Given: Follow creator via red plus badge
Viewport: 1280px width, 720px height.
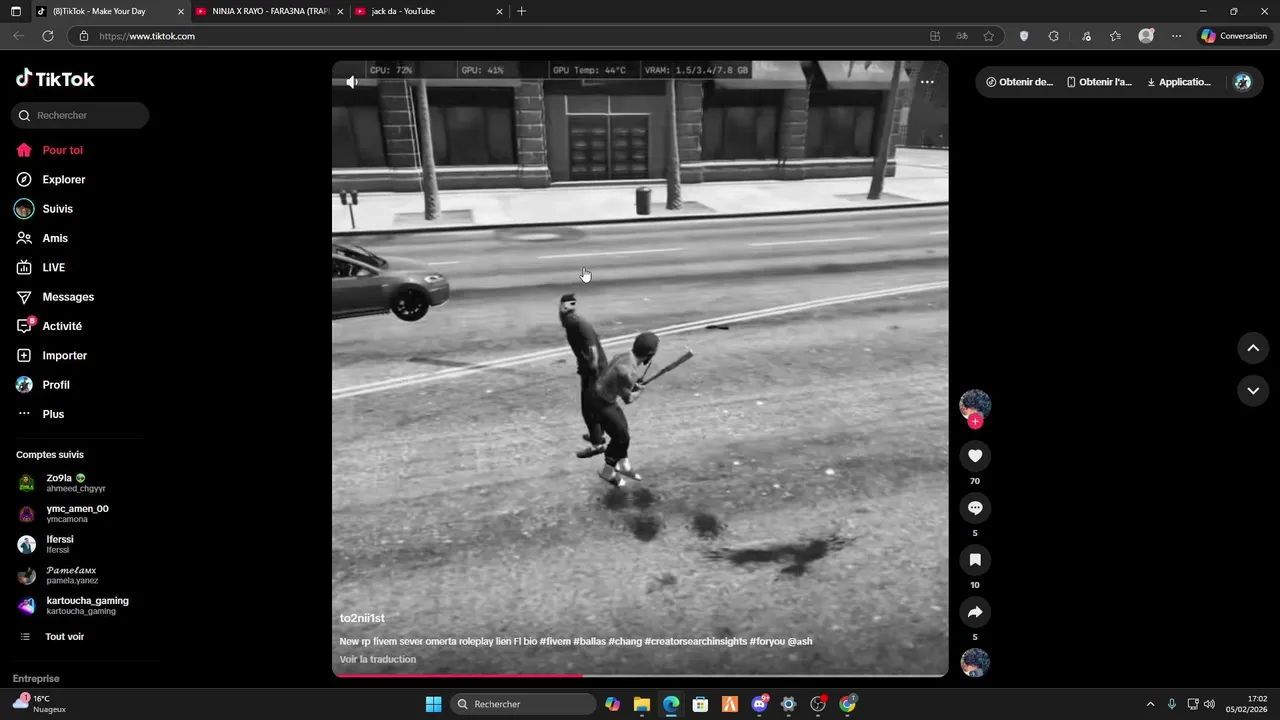Looking at the screenshot, I should pyautogui.click(x=975, y=422).
